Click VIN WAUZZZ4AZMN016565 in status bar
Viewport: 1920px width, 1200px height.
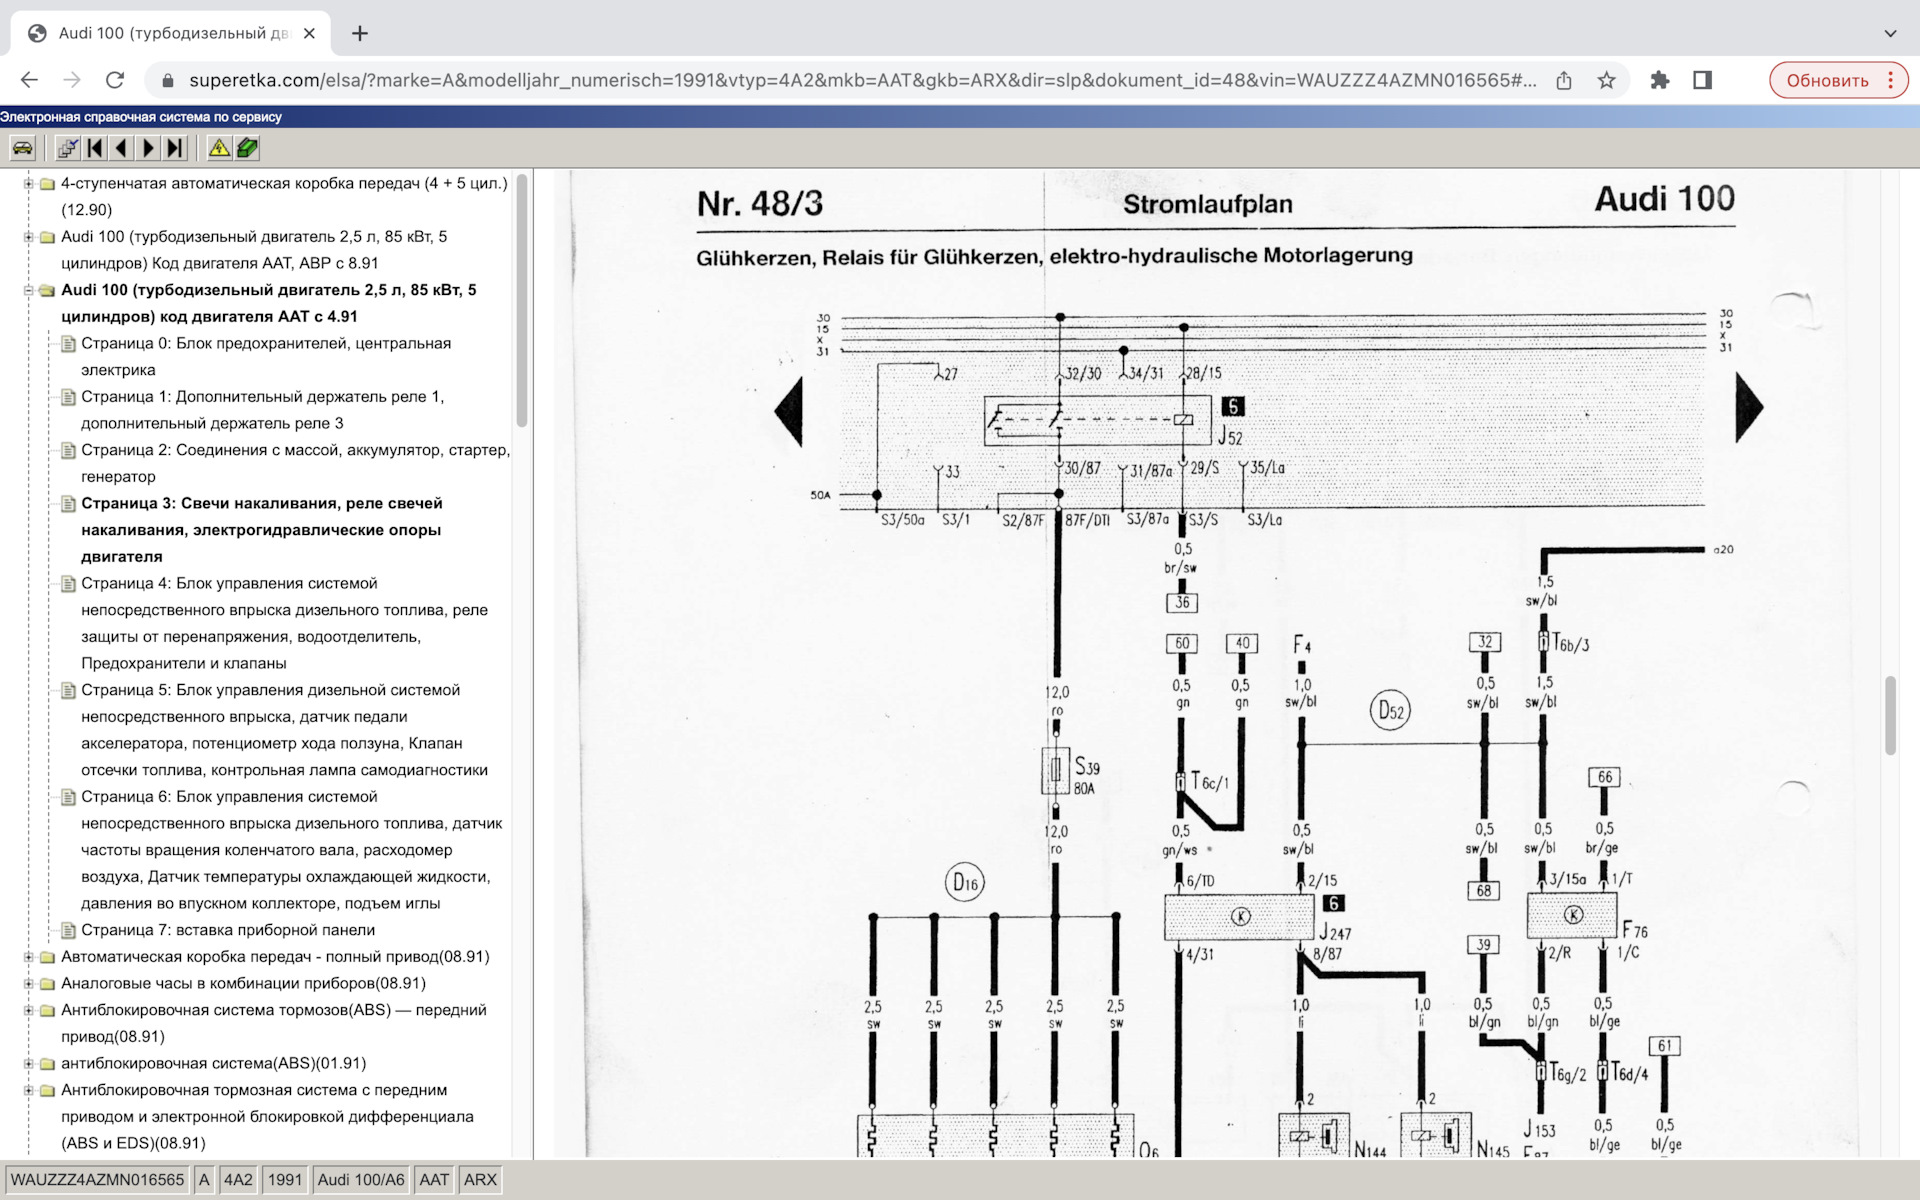(97, 1180)
